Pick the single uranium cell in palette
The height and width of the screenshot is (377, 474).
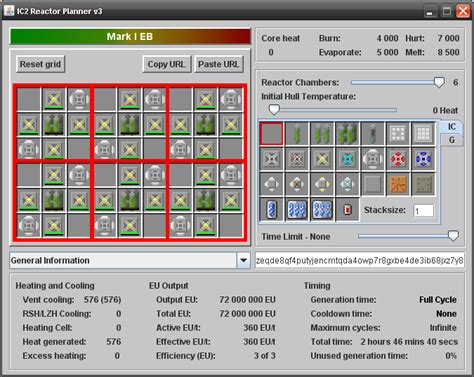pos(297,134)
